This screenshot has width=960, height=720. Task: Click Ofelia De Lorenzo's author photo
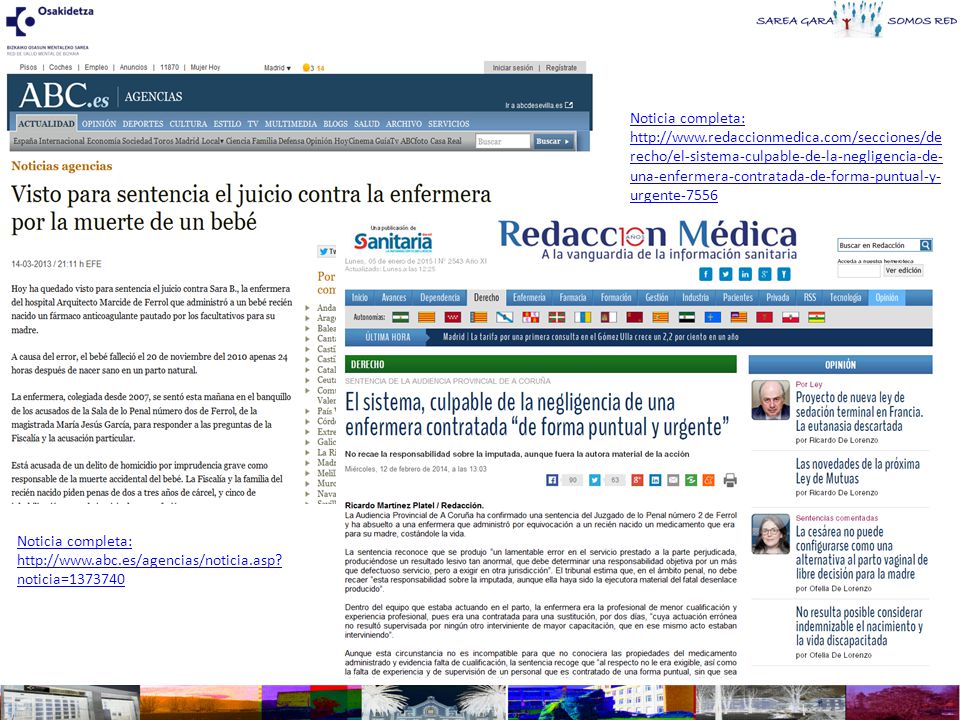(x=770, y=534)
